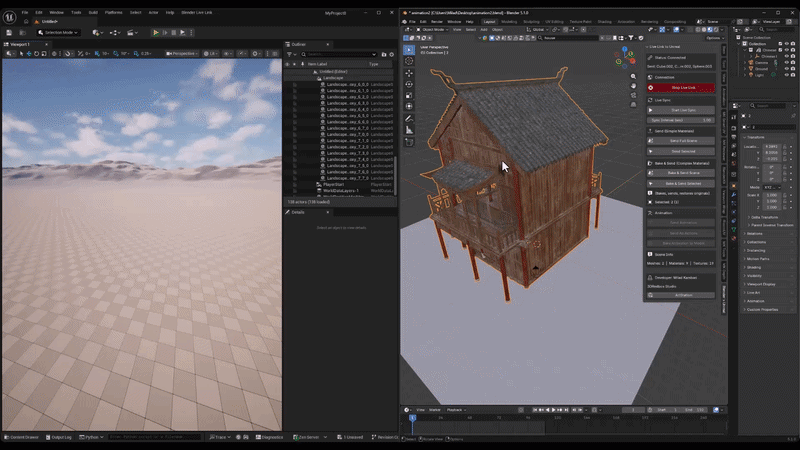Open Blender Render menu

click(x=437, y=22)
